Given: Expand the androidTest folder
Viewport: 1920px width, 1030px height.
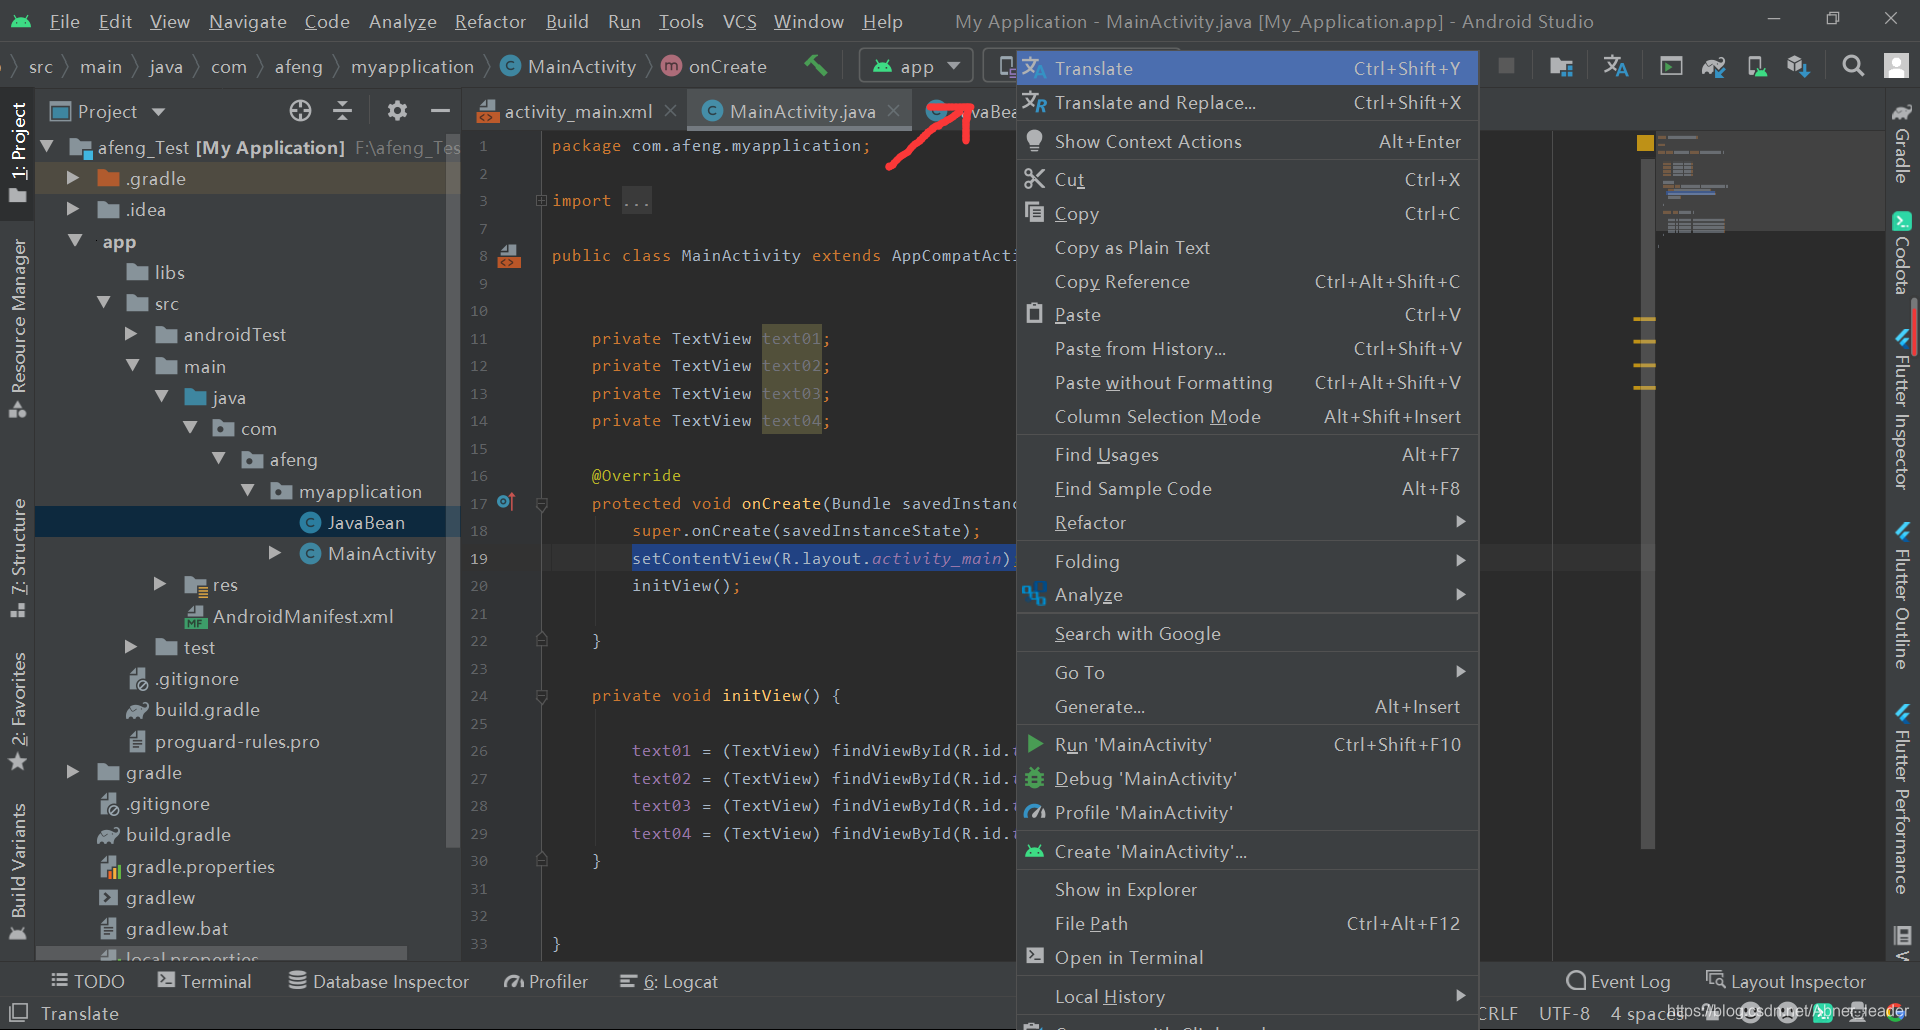Looking at the screenshot, I should coord(130,334).
